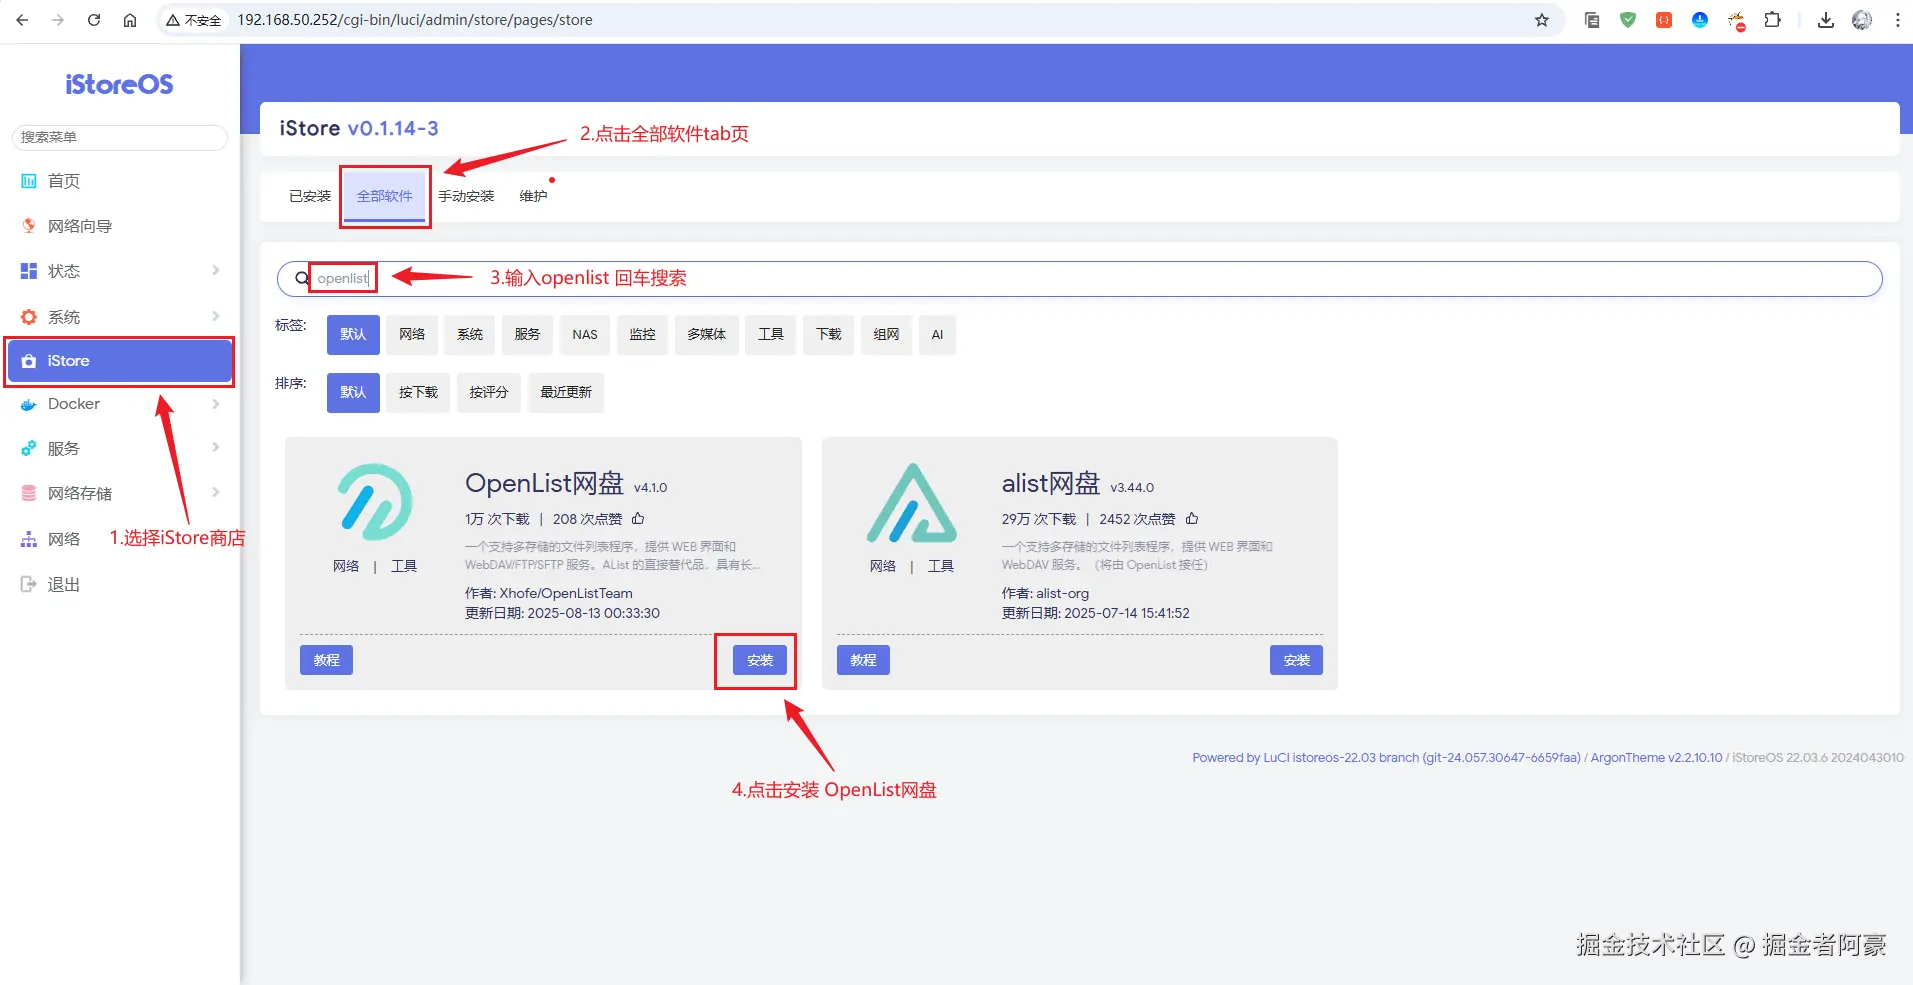Filter by the NAS tag

point(585,335)
